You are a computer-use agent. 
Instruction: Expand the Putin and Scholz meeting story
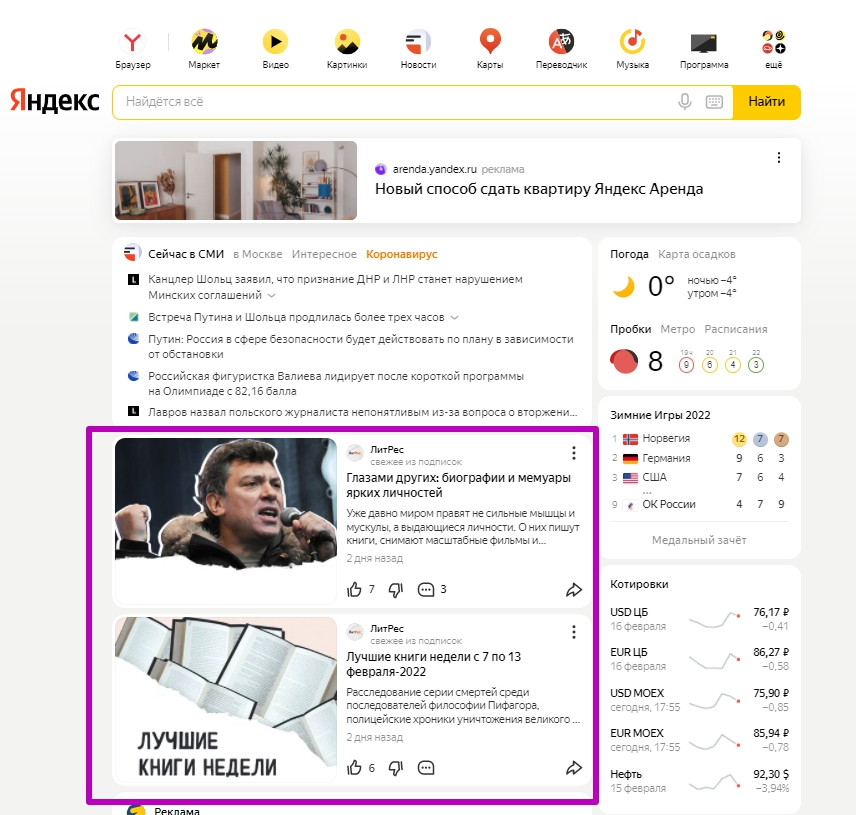[454, 318]
